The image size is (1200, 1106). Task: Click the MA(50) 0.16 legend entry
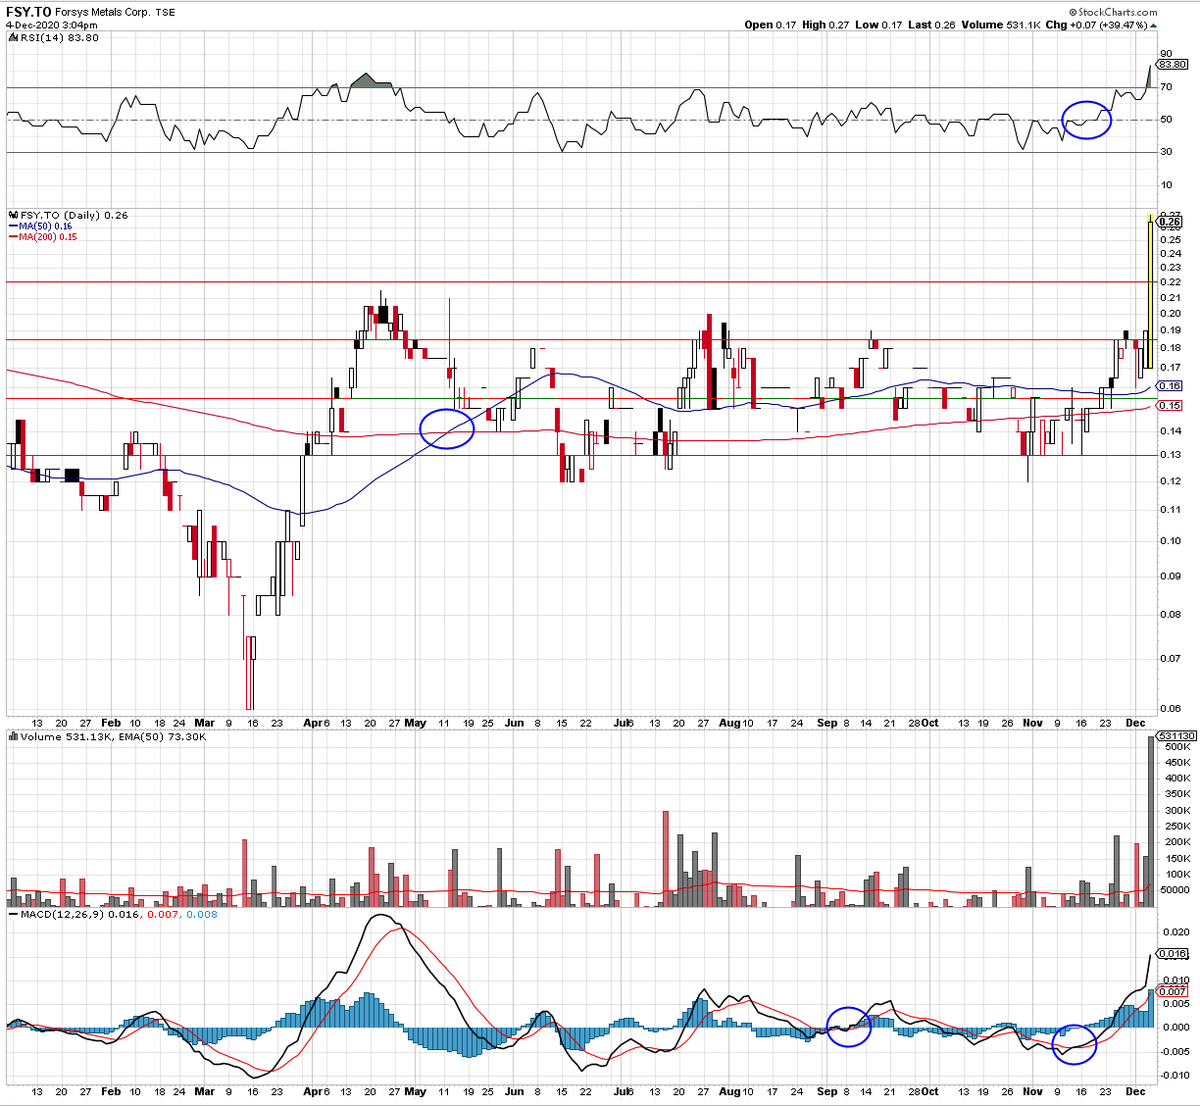click(x=40, y=226)
